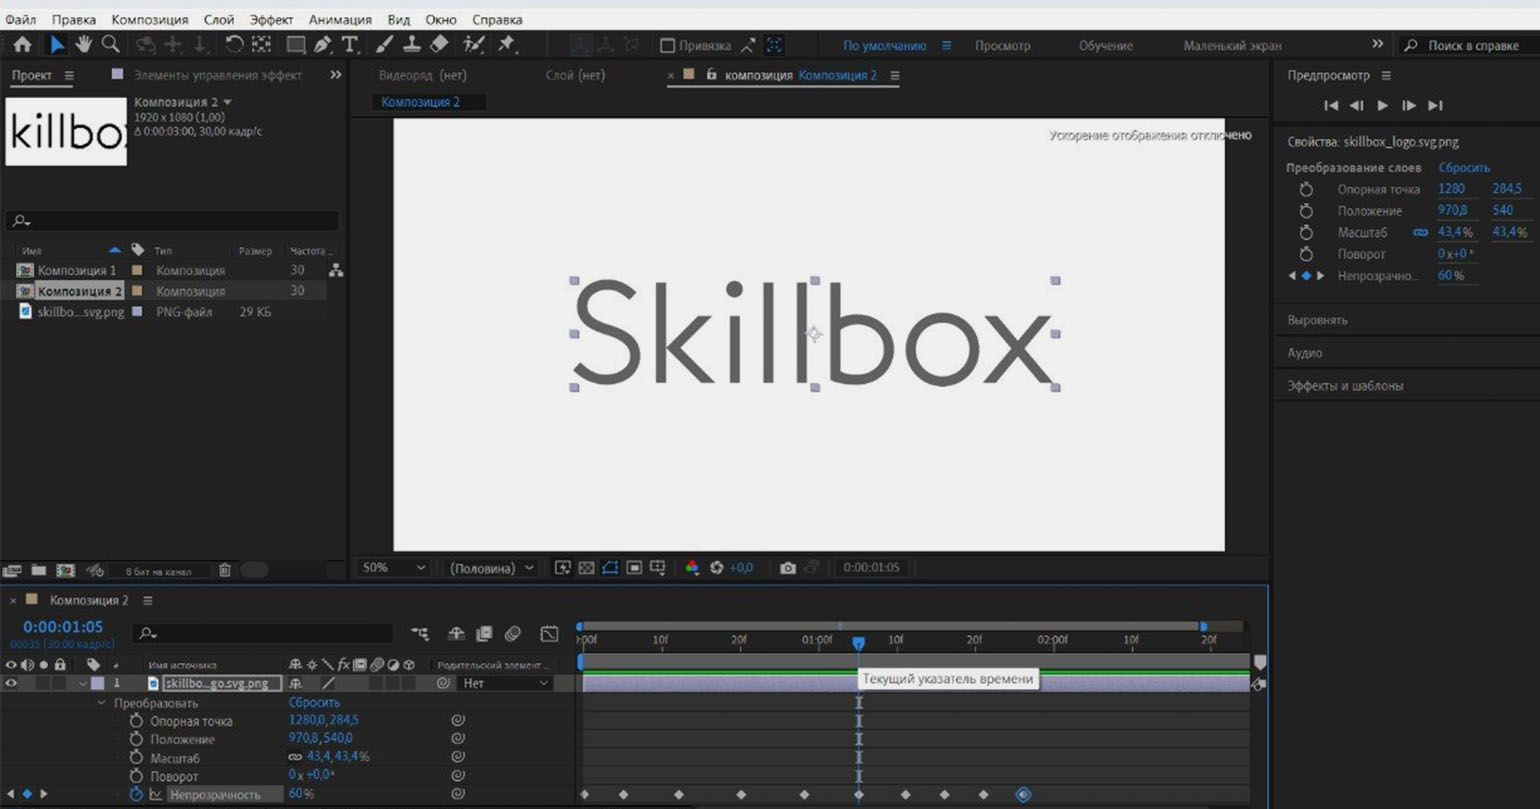This screenshot has height=809, width=1540.
Task: Toggle scale constrain link in Properties panel
Action: click(1420, 232)
